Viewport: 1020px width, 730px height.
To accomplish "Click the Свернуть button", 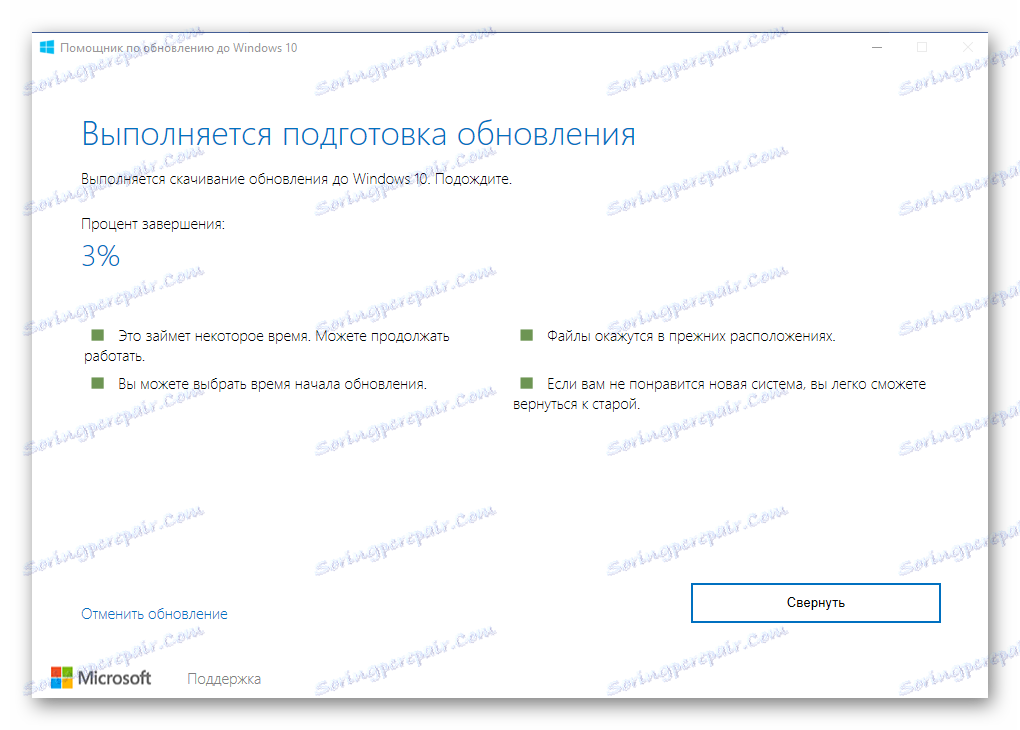I will click(x=815, y=602).
